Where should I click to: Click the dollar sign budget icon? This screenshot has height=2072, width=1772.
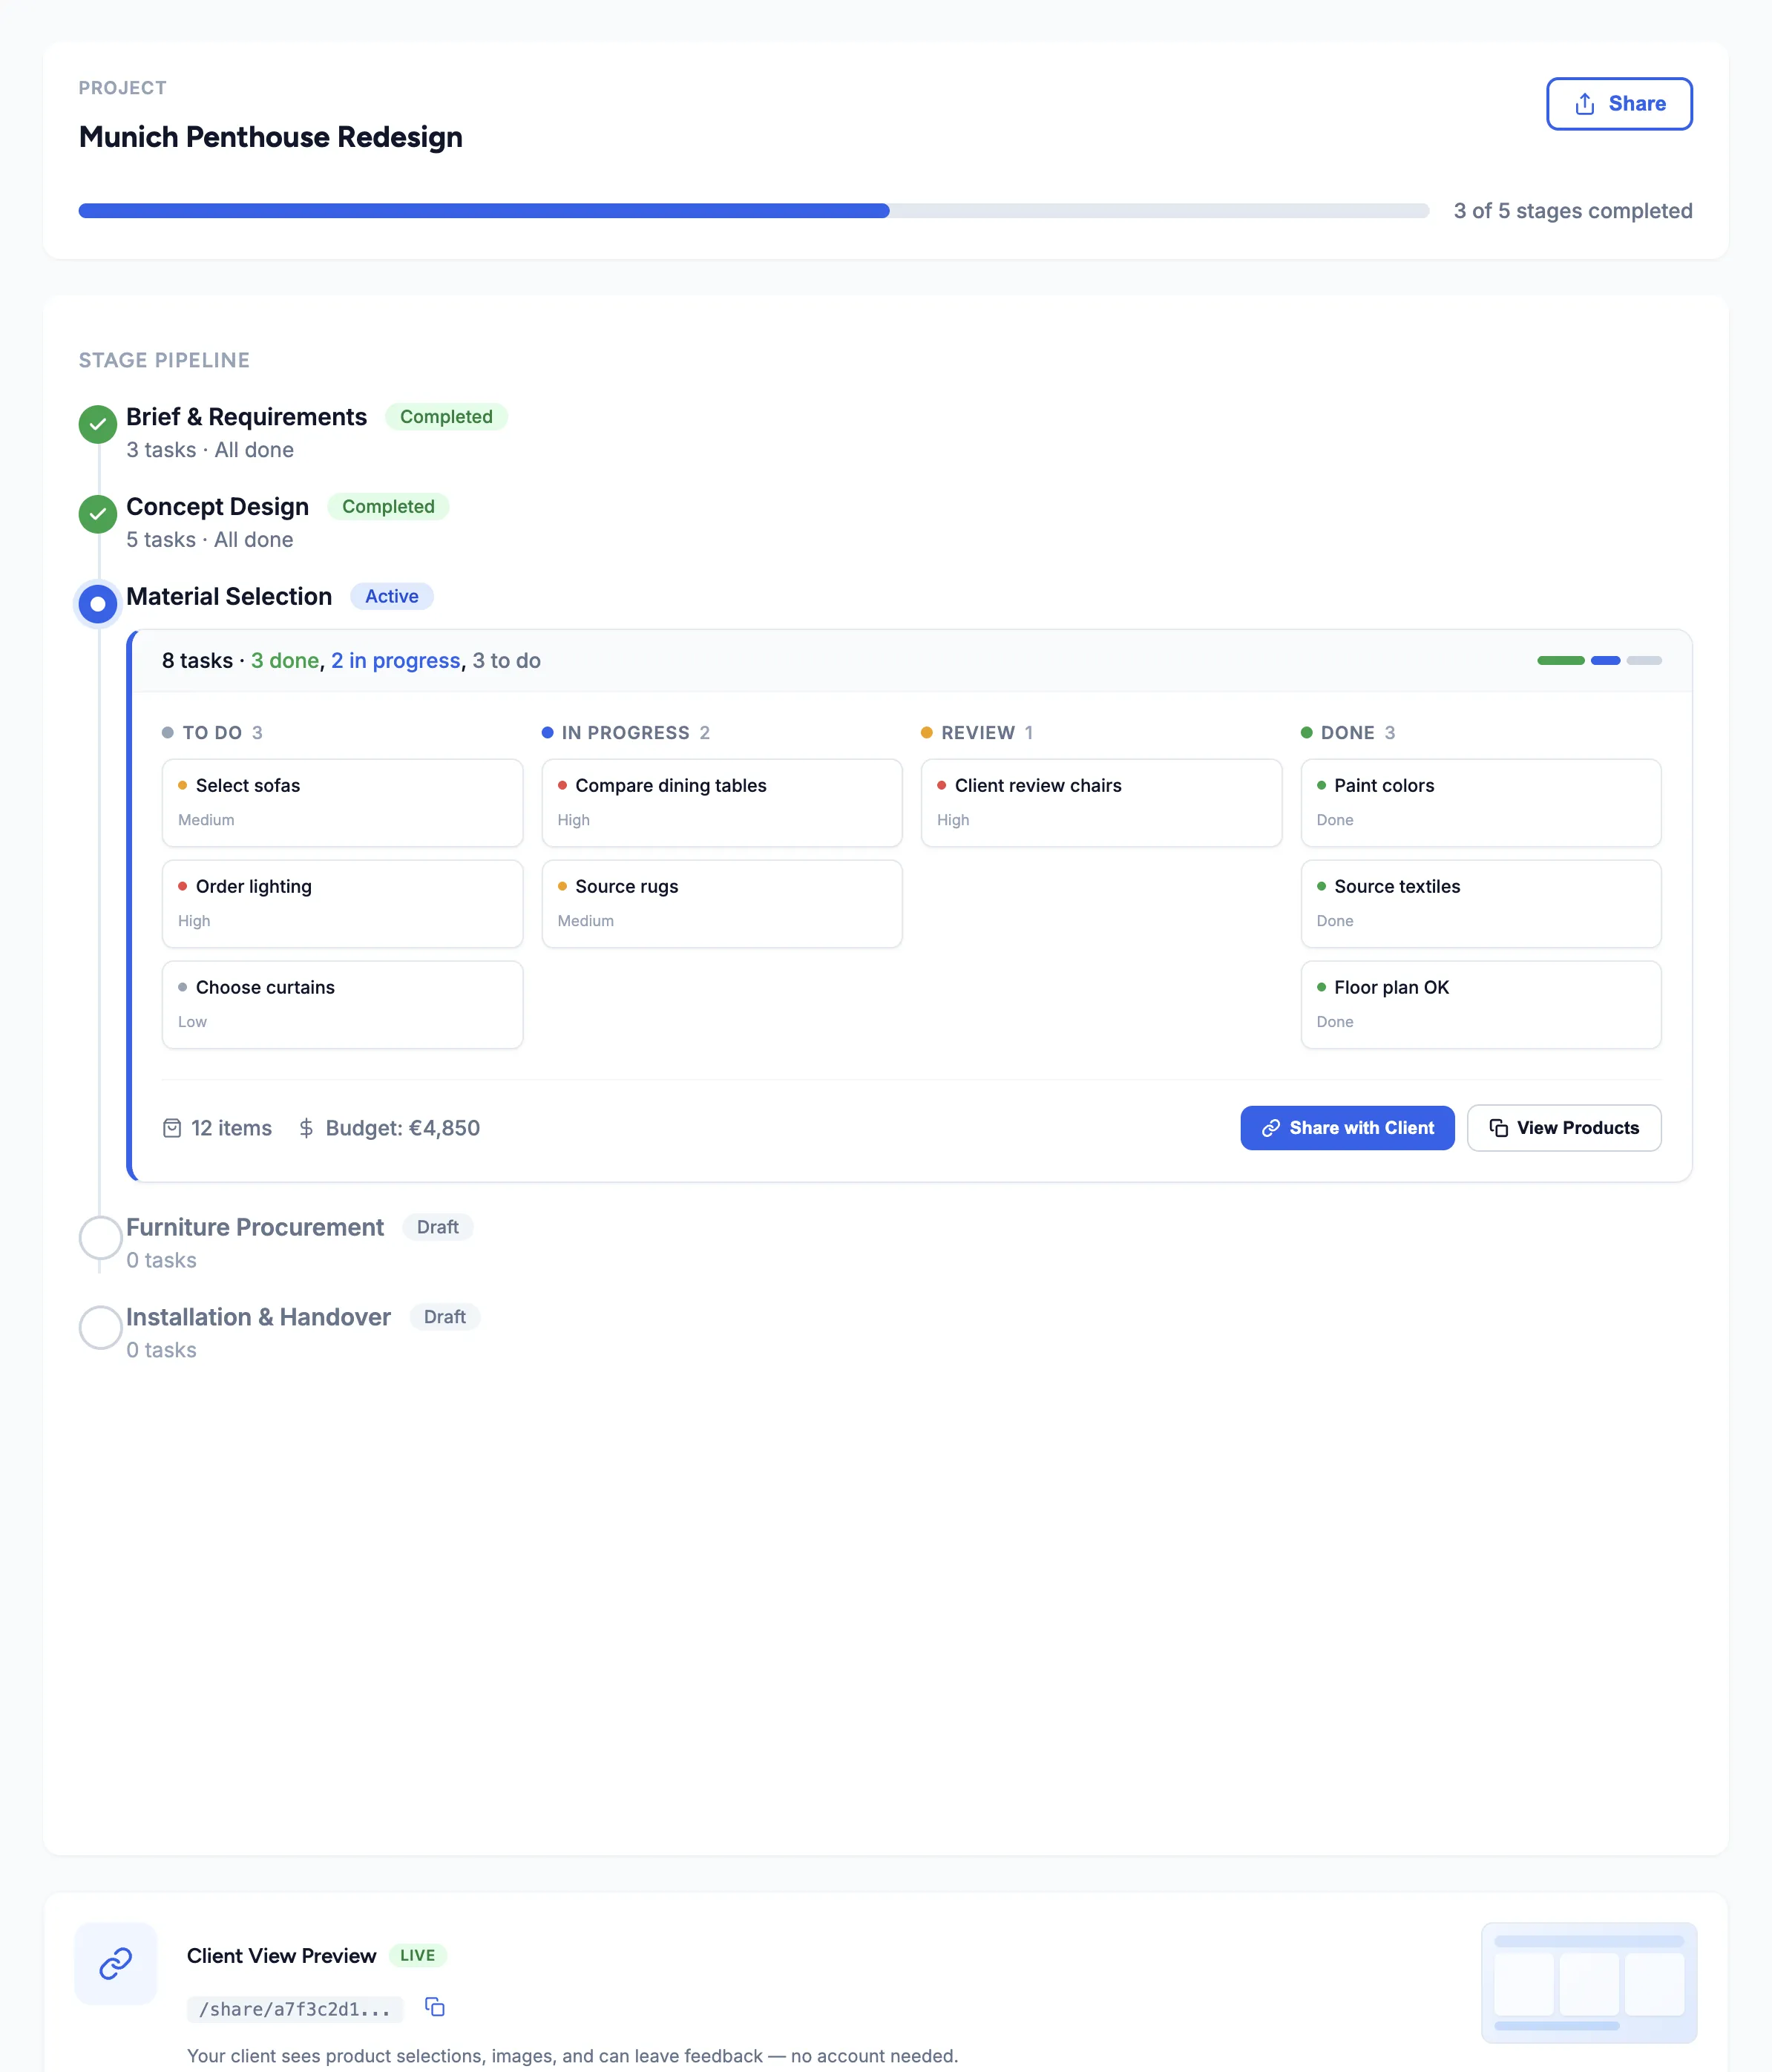[306, 1128]
